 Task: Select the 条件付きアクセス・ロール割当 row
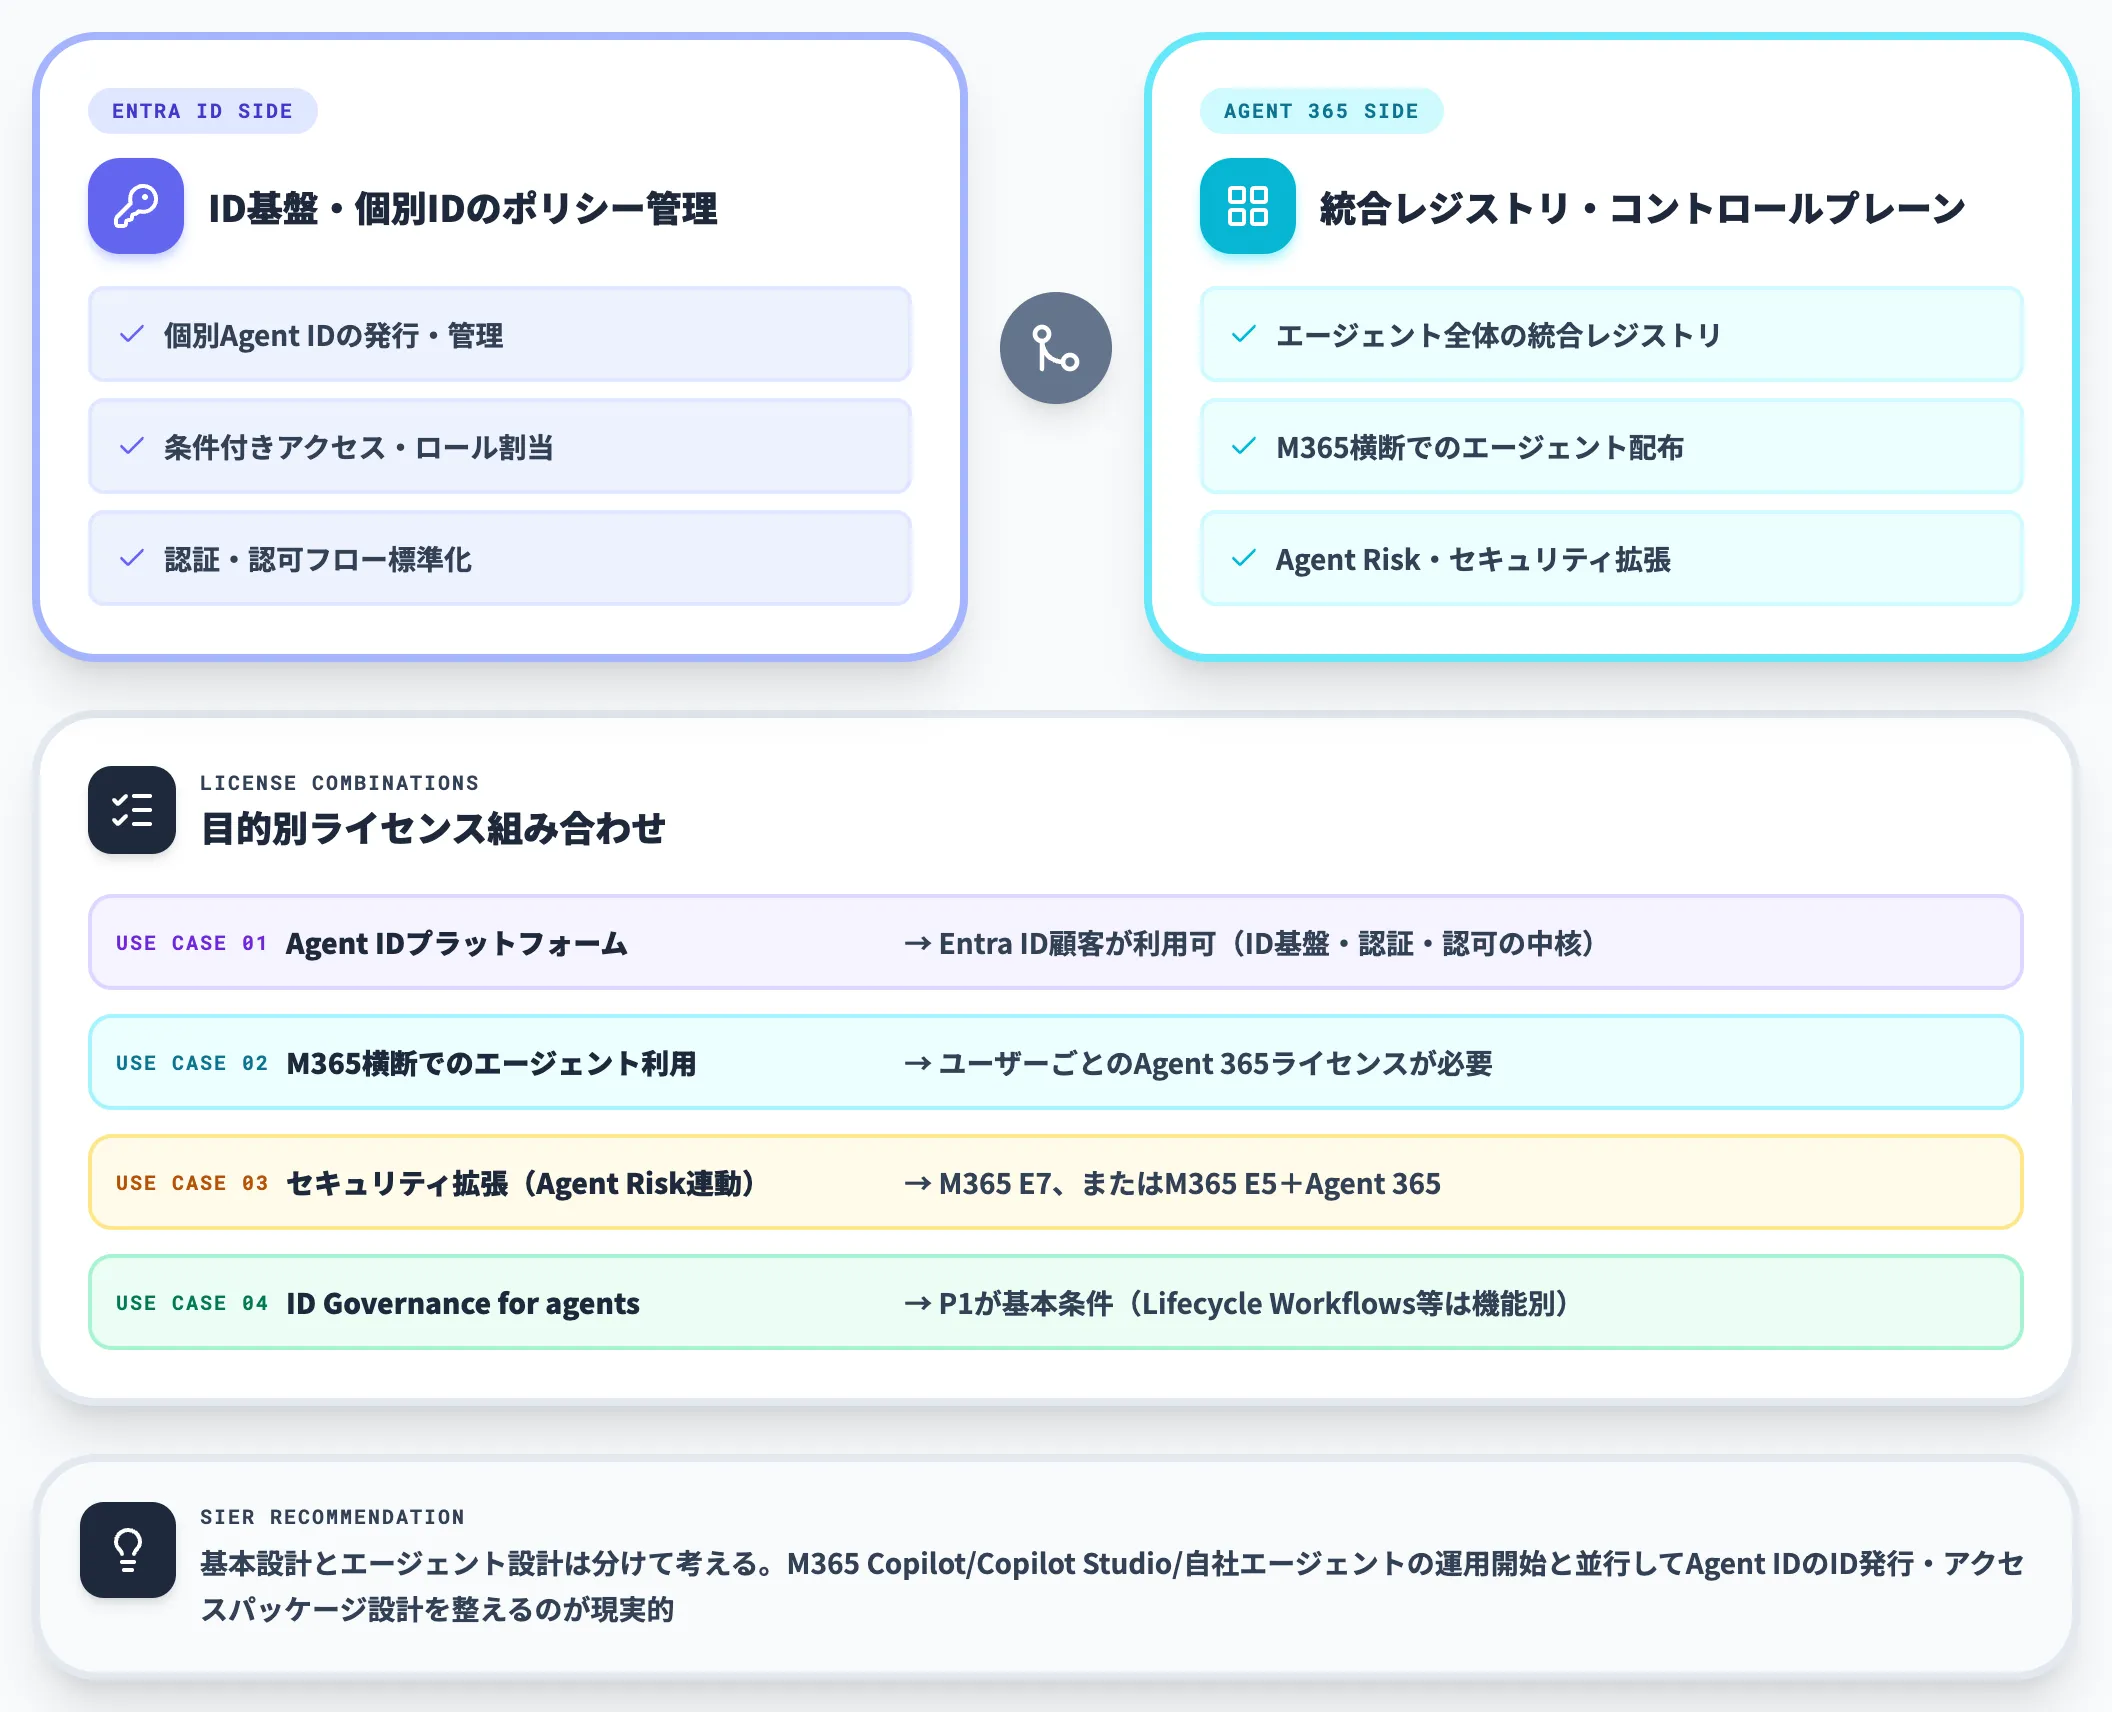coord(500,447)
